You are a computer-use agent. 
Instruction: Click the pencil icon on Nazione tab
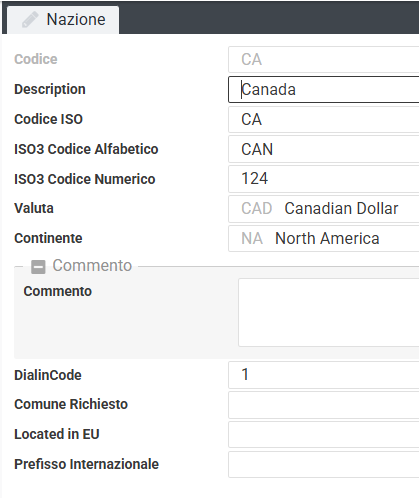[x=30, y=19]
